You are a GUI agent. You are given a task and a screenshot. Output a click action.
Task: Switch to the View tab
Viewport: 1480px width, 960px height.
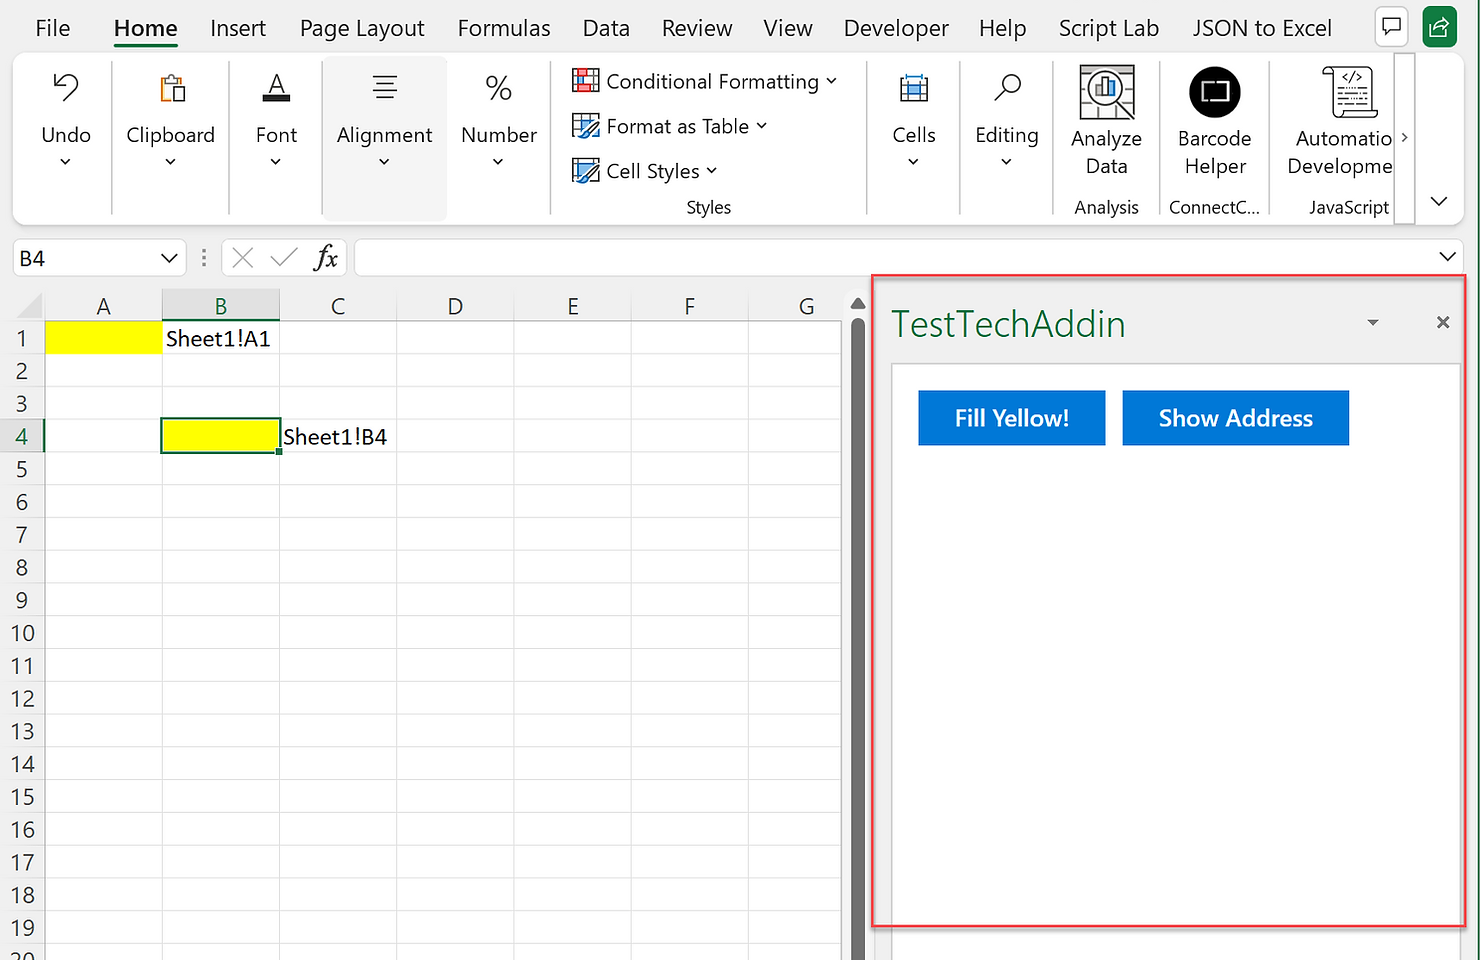point(788,28)
